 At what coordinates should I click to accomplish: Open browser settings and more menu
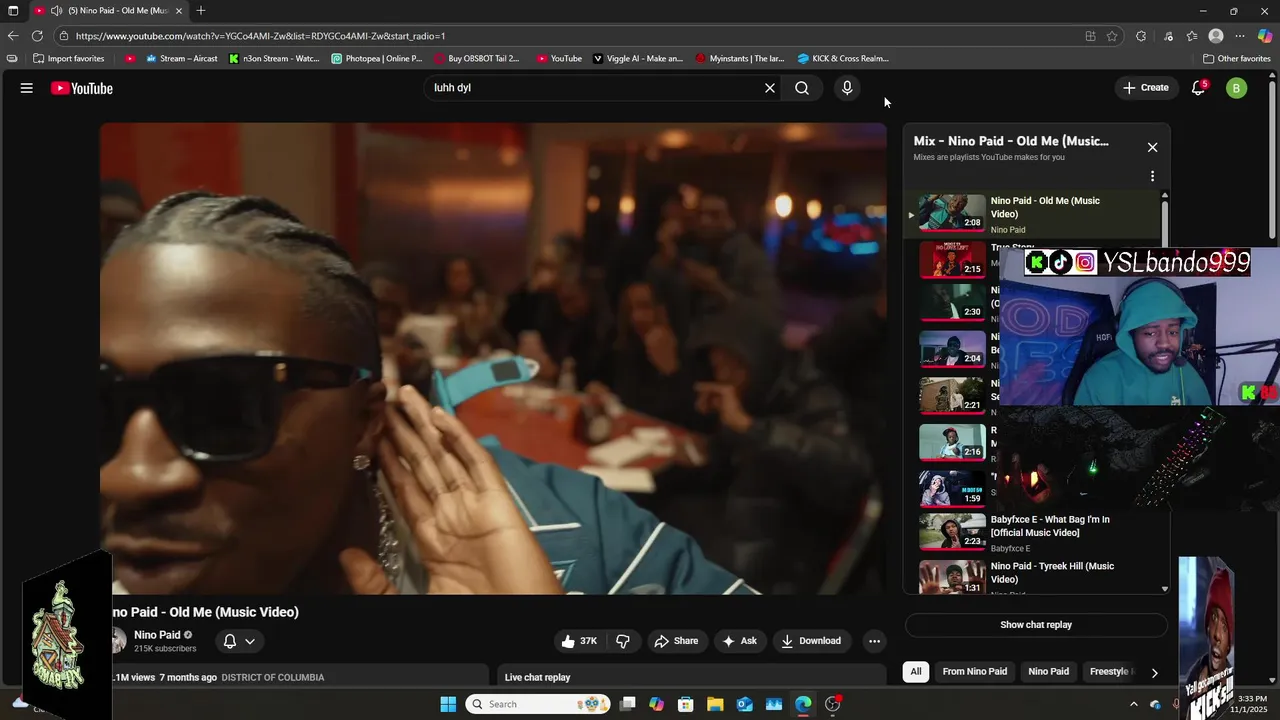pos(1240,36)
